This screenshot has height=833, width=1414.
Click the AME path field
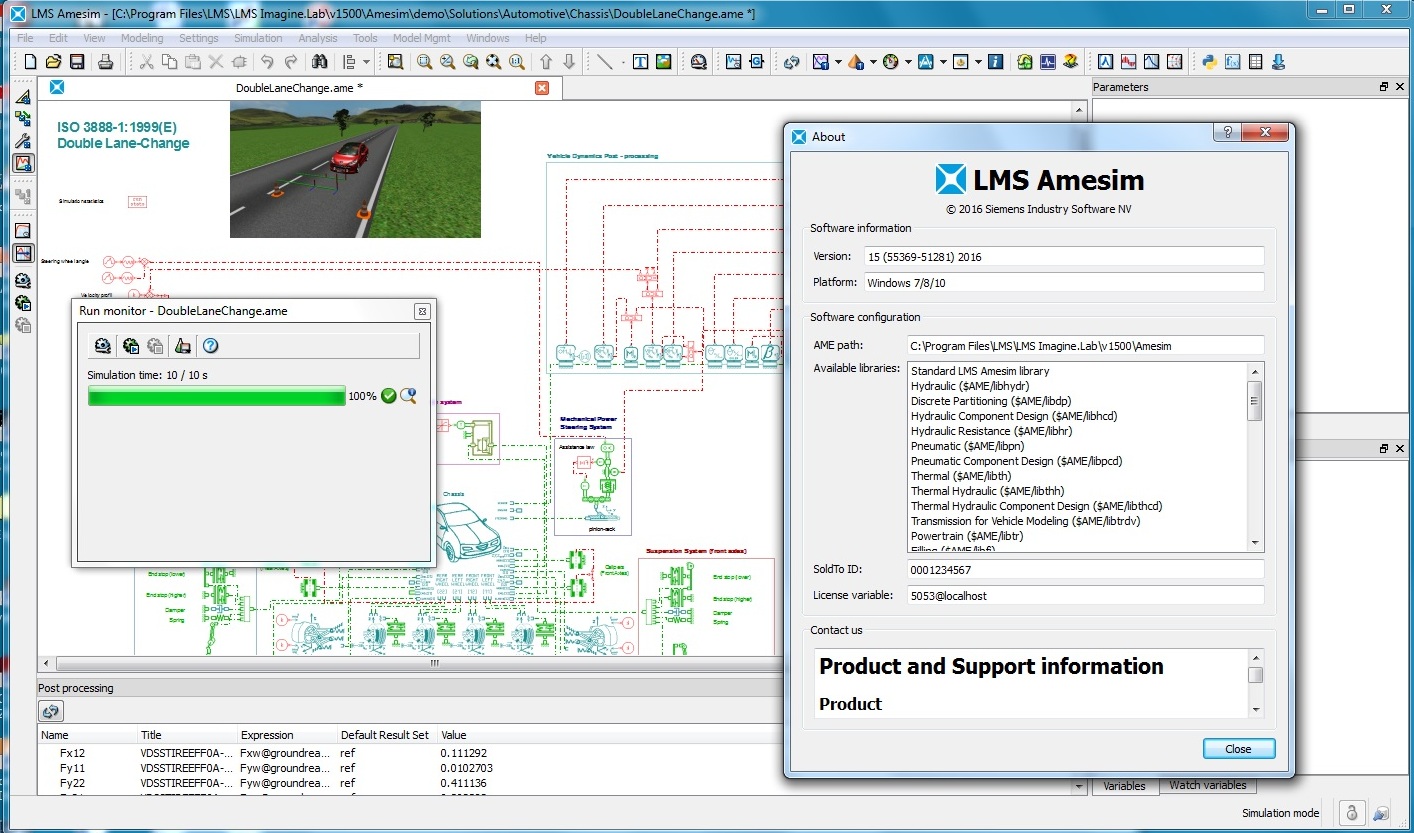click(x=1086, y=345)
